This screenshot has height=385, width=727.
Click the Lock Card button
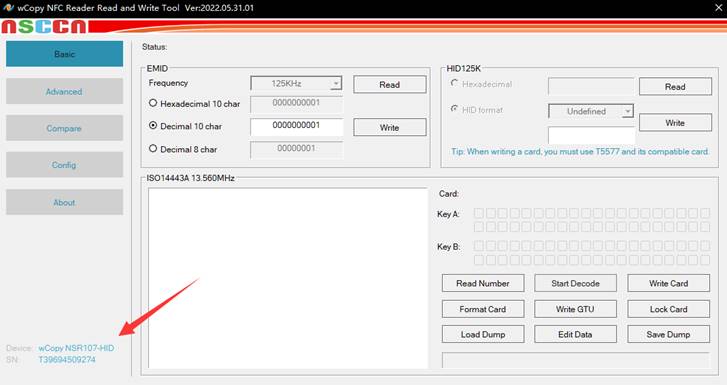(669, 309)
